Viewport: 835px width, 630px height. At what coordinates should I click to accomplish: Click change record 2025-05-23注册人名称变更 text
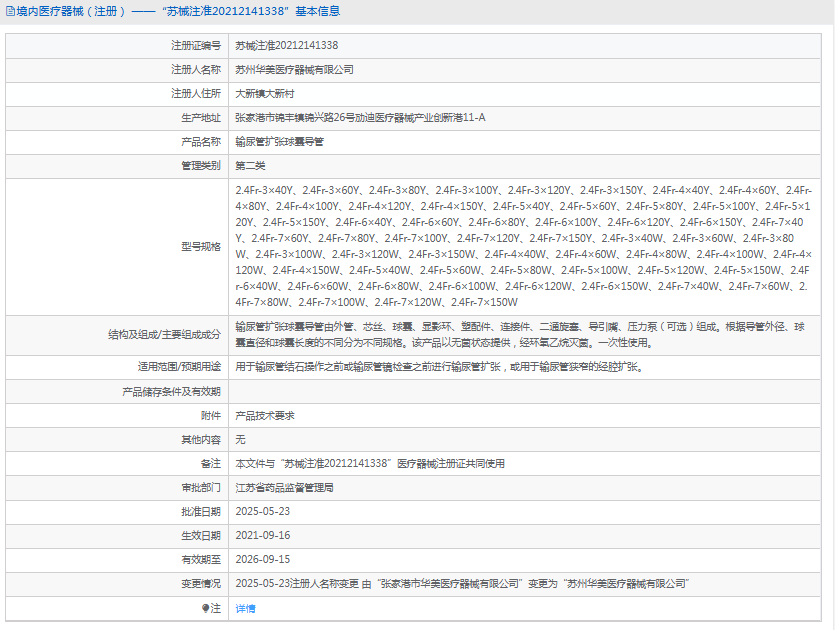(462, 584)
